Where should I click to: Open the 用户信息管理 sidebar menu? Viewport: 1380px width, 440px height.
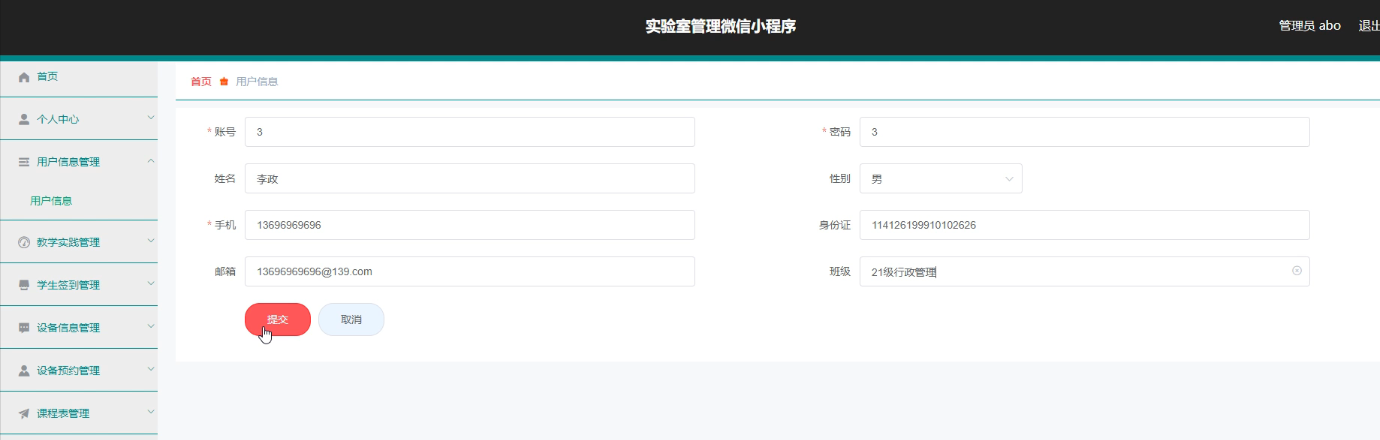click(79, 162)
